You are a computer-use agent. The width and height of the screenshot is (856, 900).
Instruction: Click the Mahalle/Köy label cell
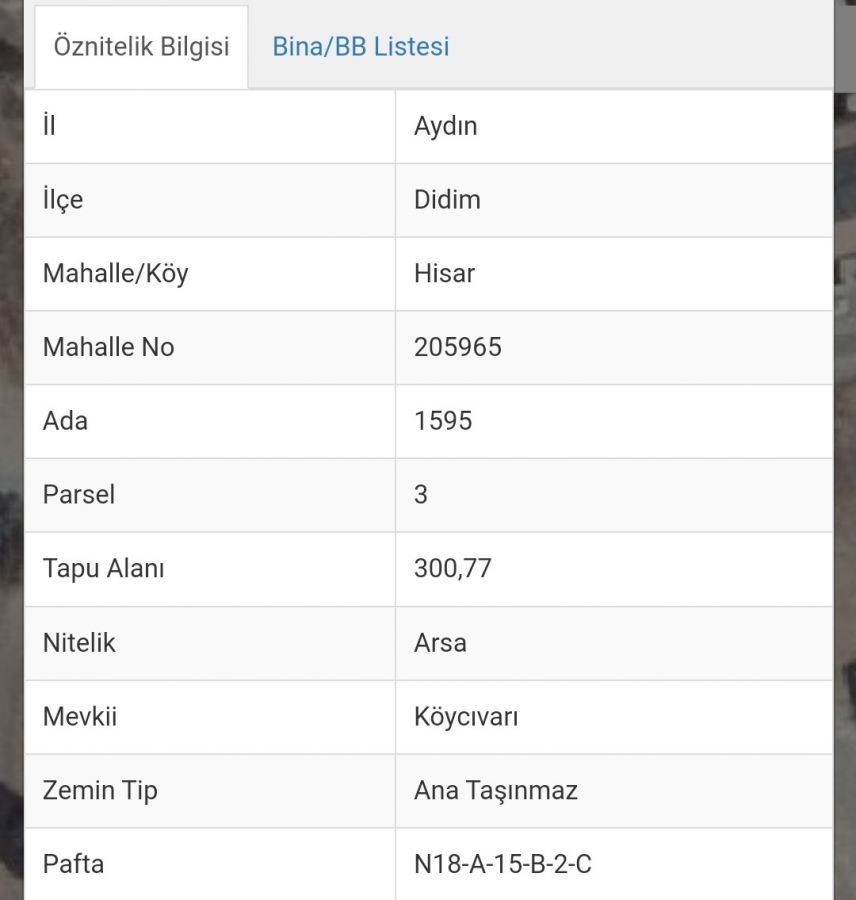pyautogui.click(x=210, y=274)
